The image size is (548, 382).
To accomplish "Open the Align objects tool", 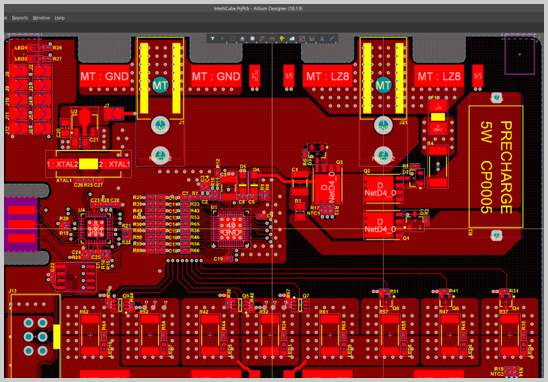I will [x=242, y=39].
